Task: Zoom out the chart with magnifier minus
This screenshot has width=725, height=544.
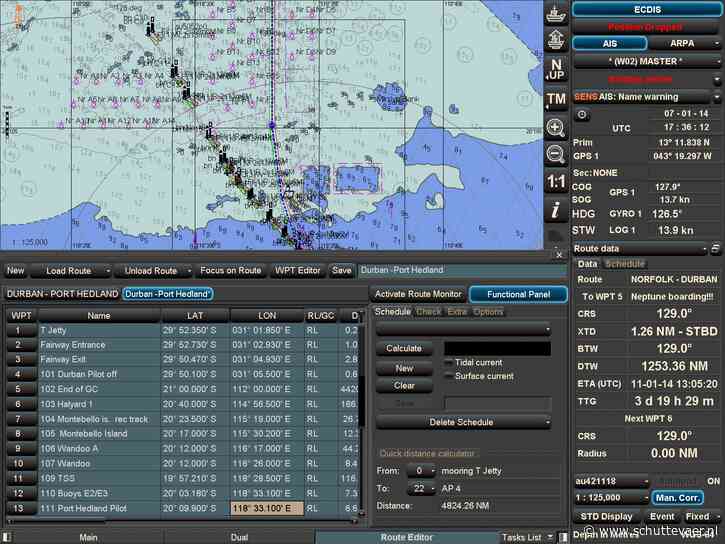Action: click(556, 154)
